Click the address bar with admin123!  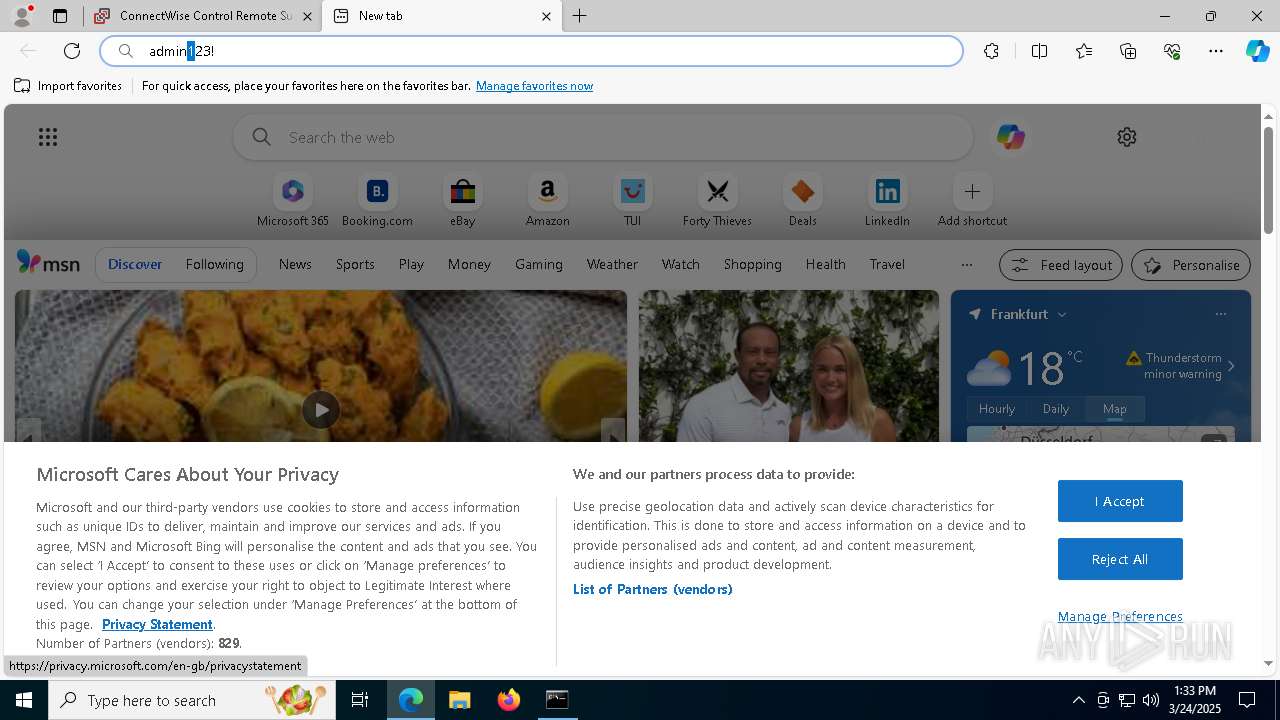click(x=531, y=51)
